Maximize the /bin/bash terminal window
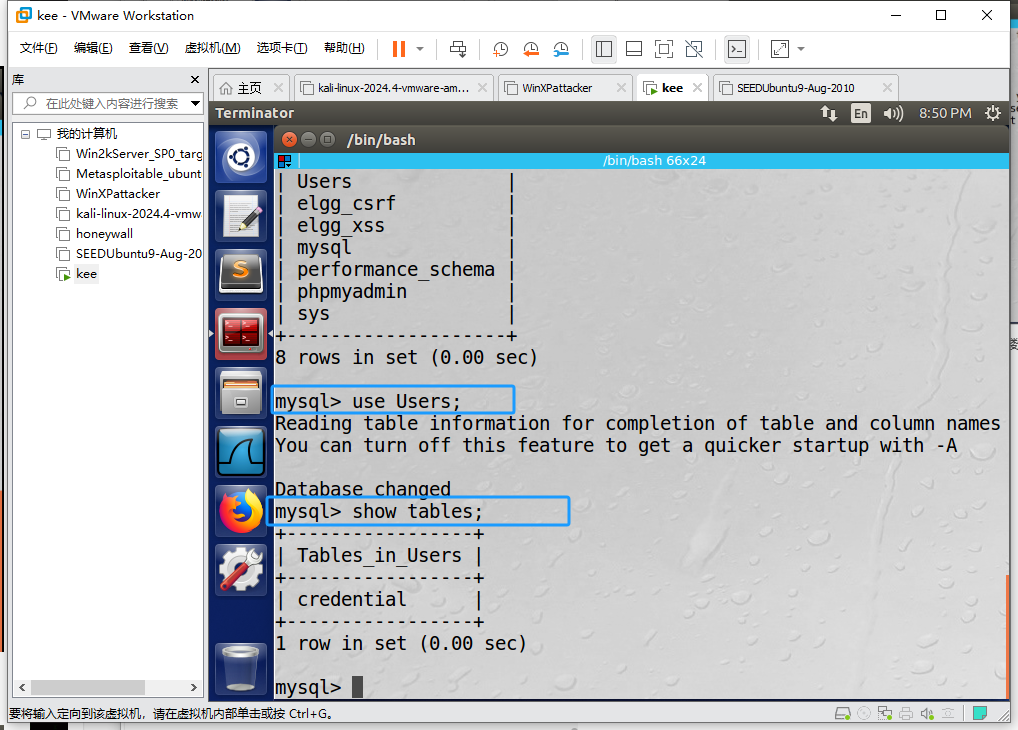Screen dimensions: 1018x730 pyautogui.click(x=327, y=140)
